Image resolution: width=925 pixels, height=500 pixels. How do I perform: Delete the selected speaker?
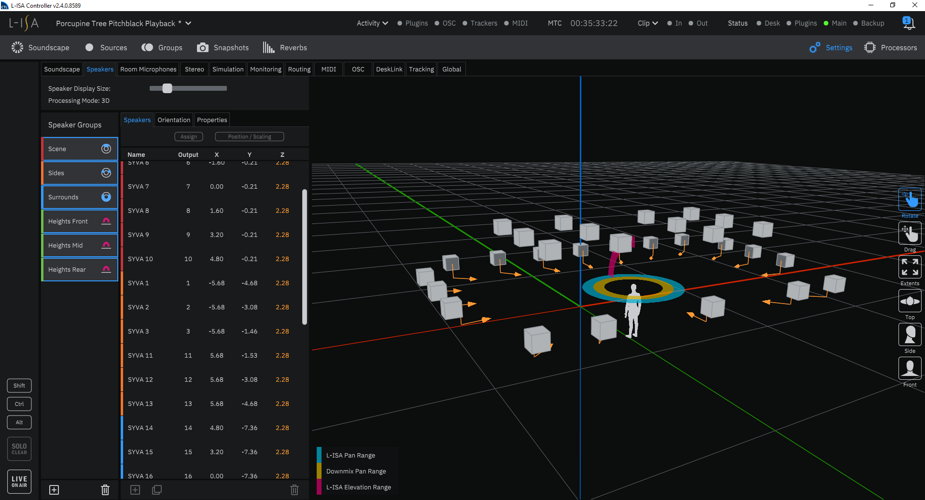[294, 489]
